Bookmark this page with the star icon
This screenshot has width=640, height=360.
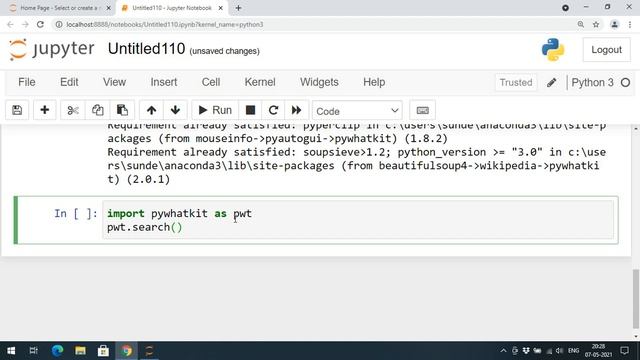click(x=596, y=24)
